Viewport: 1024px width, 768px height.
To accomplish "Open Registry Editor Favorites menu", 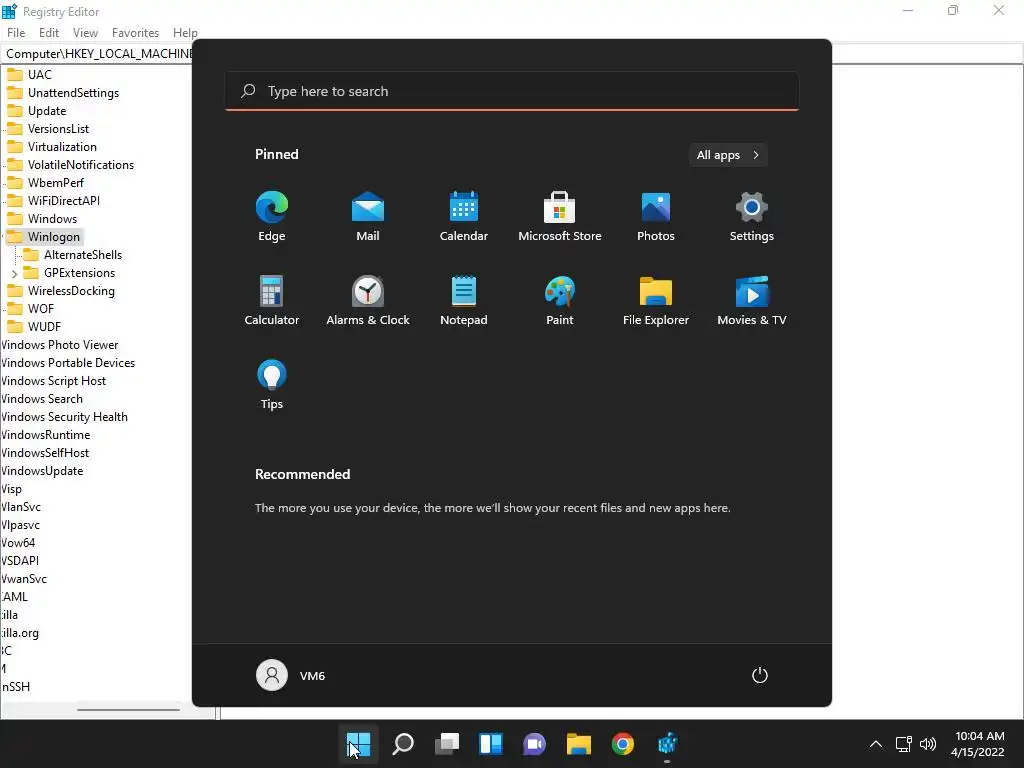I will point(135,33).
